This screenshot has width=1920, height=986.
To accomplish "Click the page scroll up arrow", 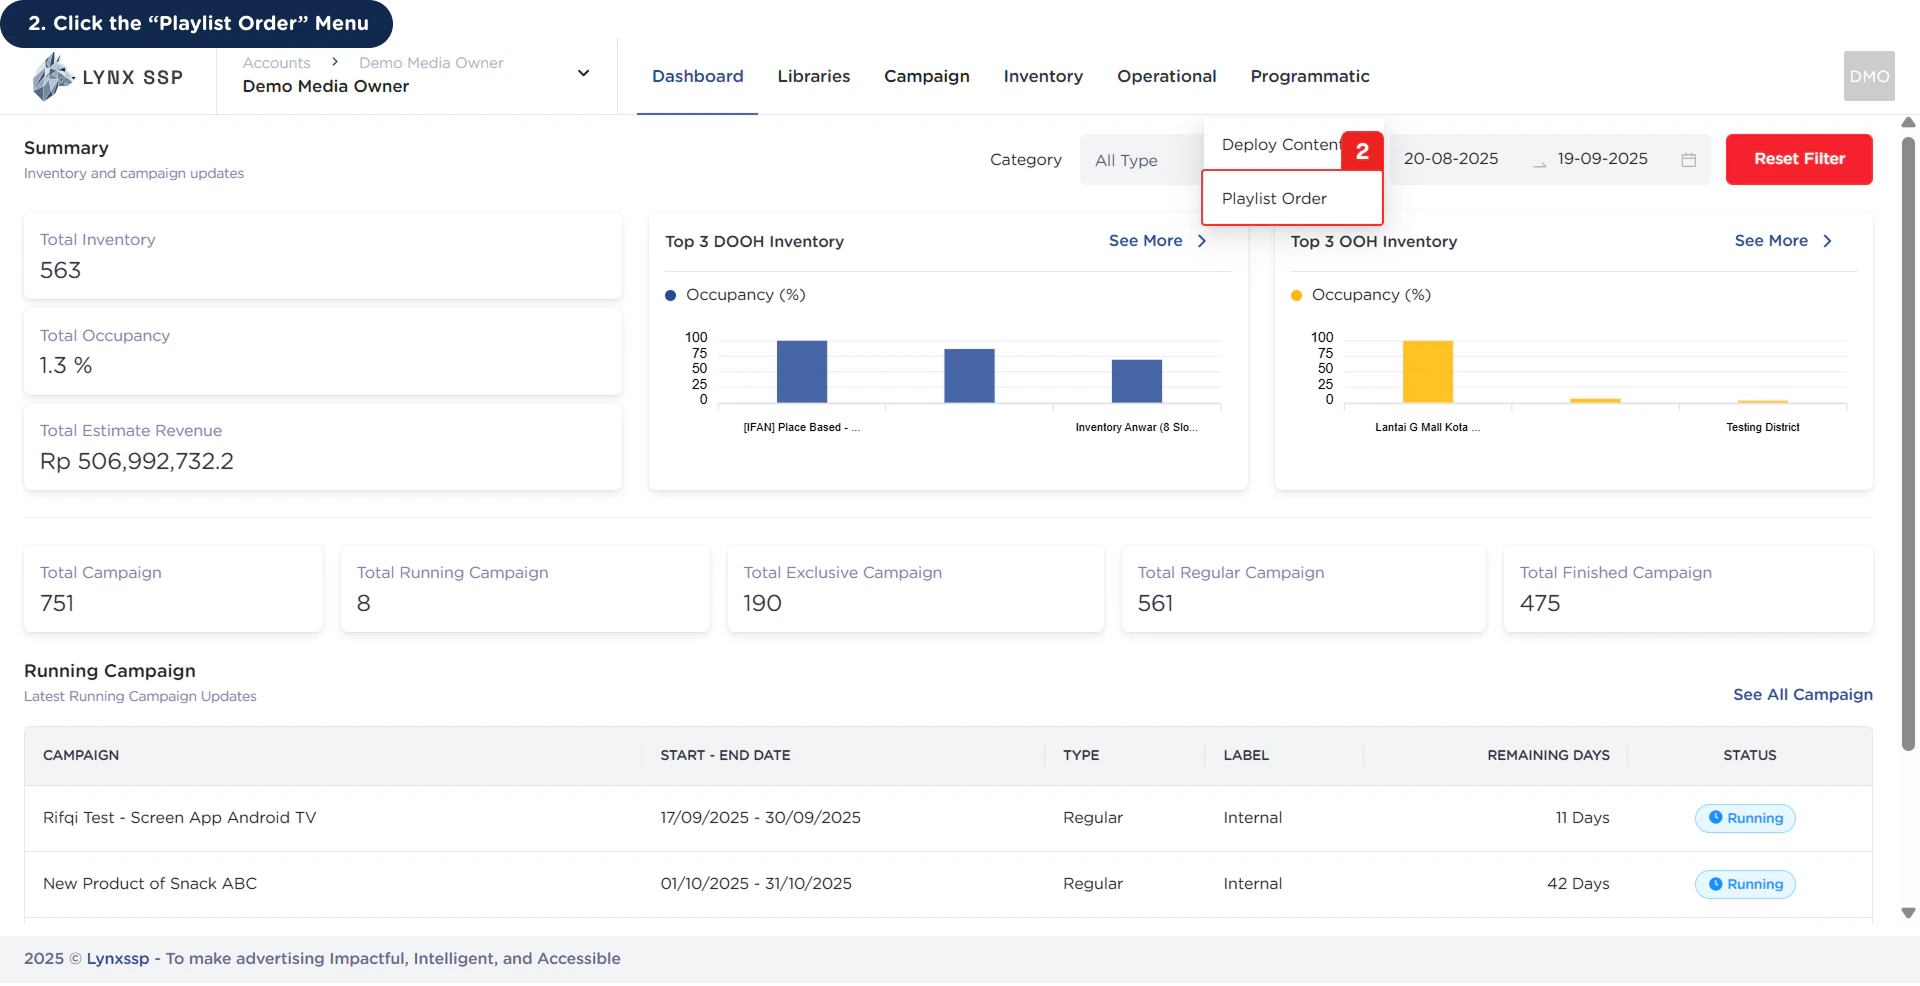I will pyautogui.click(x=1908, y=123).
